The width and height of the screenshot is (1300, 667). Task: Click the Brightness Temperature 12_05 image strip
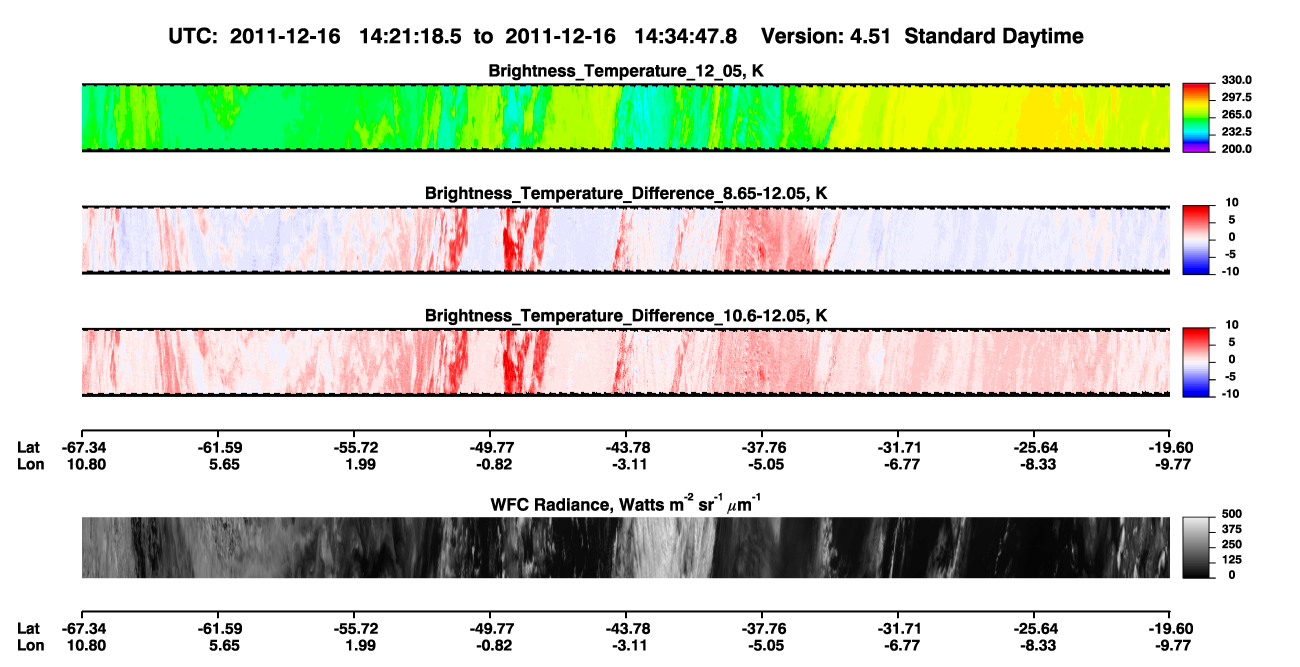pos(626,118)
